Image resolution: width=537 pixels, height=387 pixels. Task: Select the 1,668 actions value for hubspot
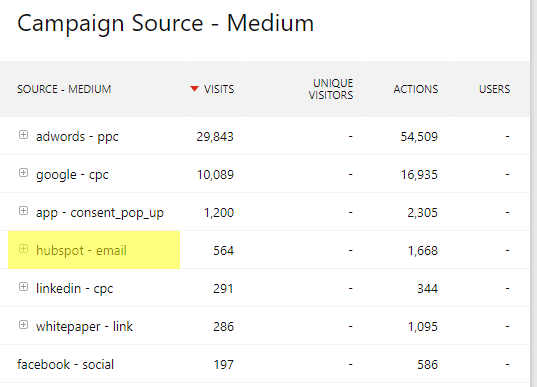coord(423,251)
